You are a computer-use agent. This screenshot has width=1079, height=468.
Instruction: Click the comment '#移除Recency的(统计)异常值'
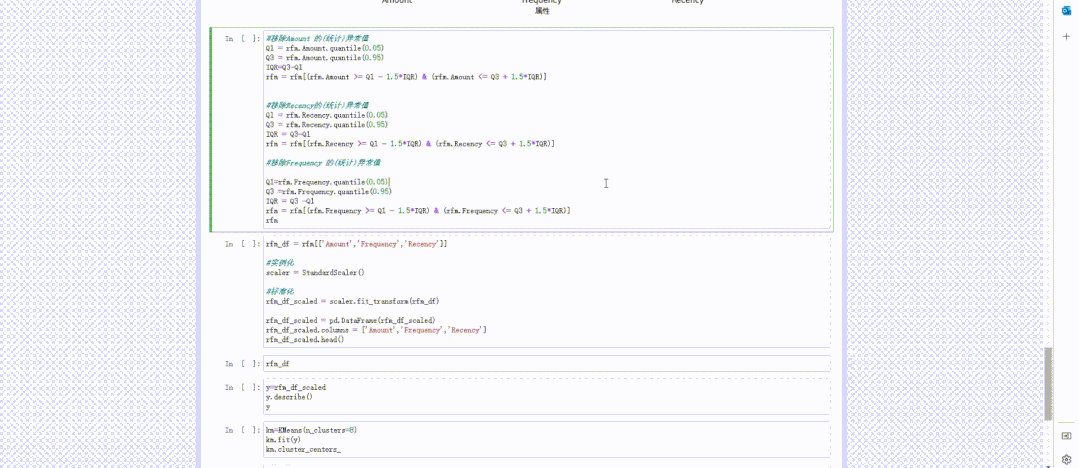click(x=317, y=105)
